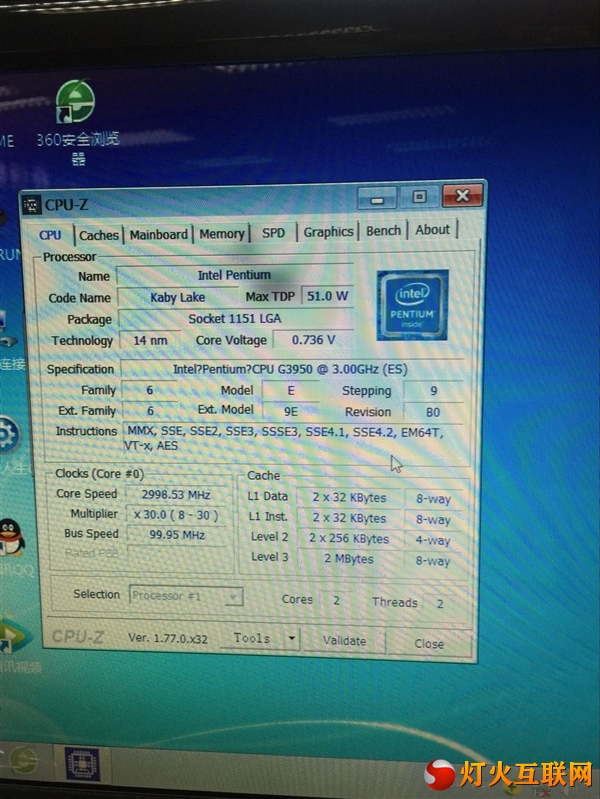Open the Mainboard tab
The image size is (600, 799).
click(159, 234)
